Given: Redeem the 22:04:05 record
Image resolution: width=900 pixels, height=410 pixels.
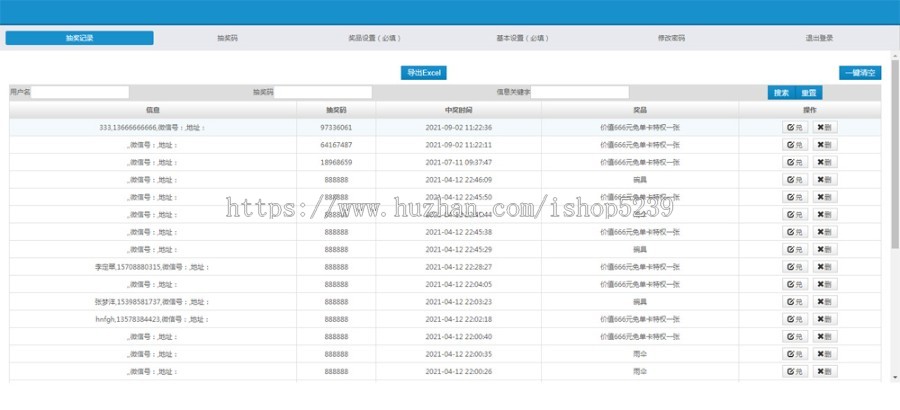Looking at the screenshot, I should tap(796, 284).
